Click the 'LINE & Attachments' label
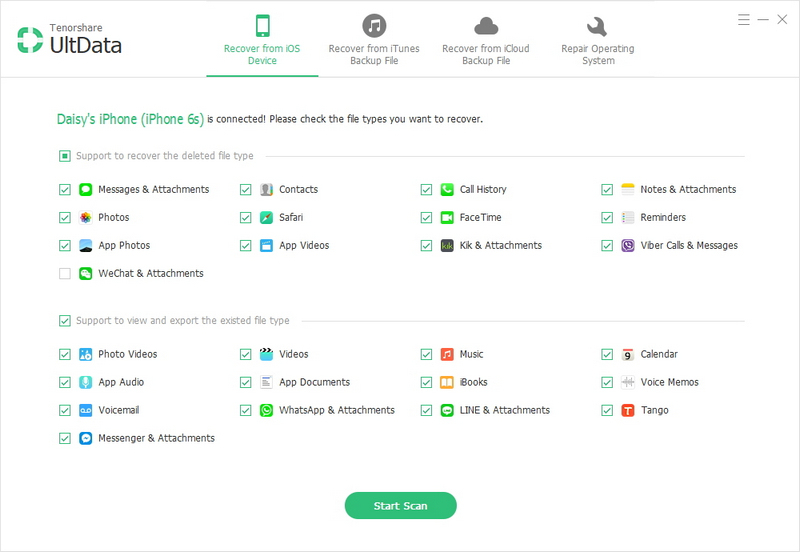 505,410
